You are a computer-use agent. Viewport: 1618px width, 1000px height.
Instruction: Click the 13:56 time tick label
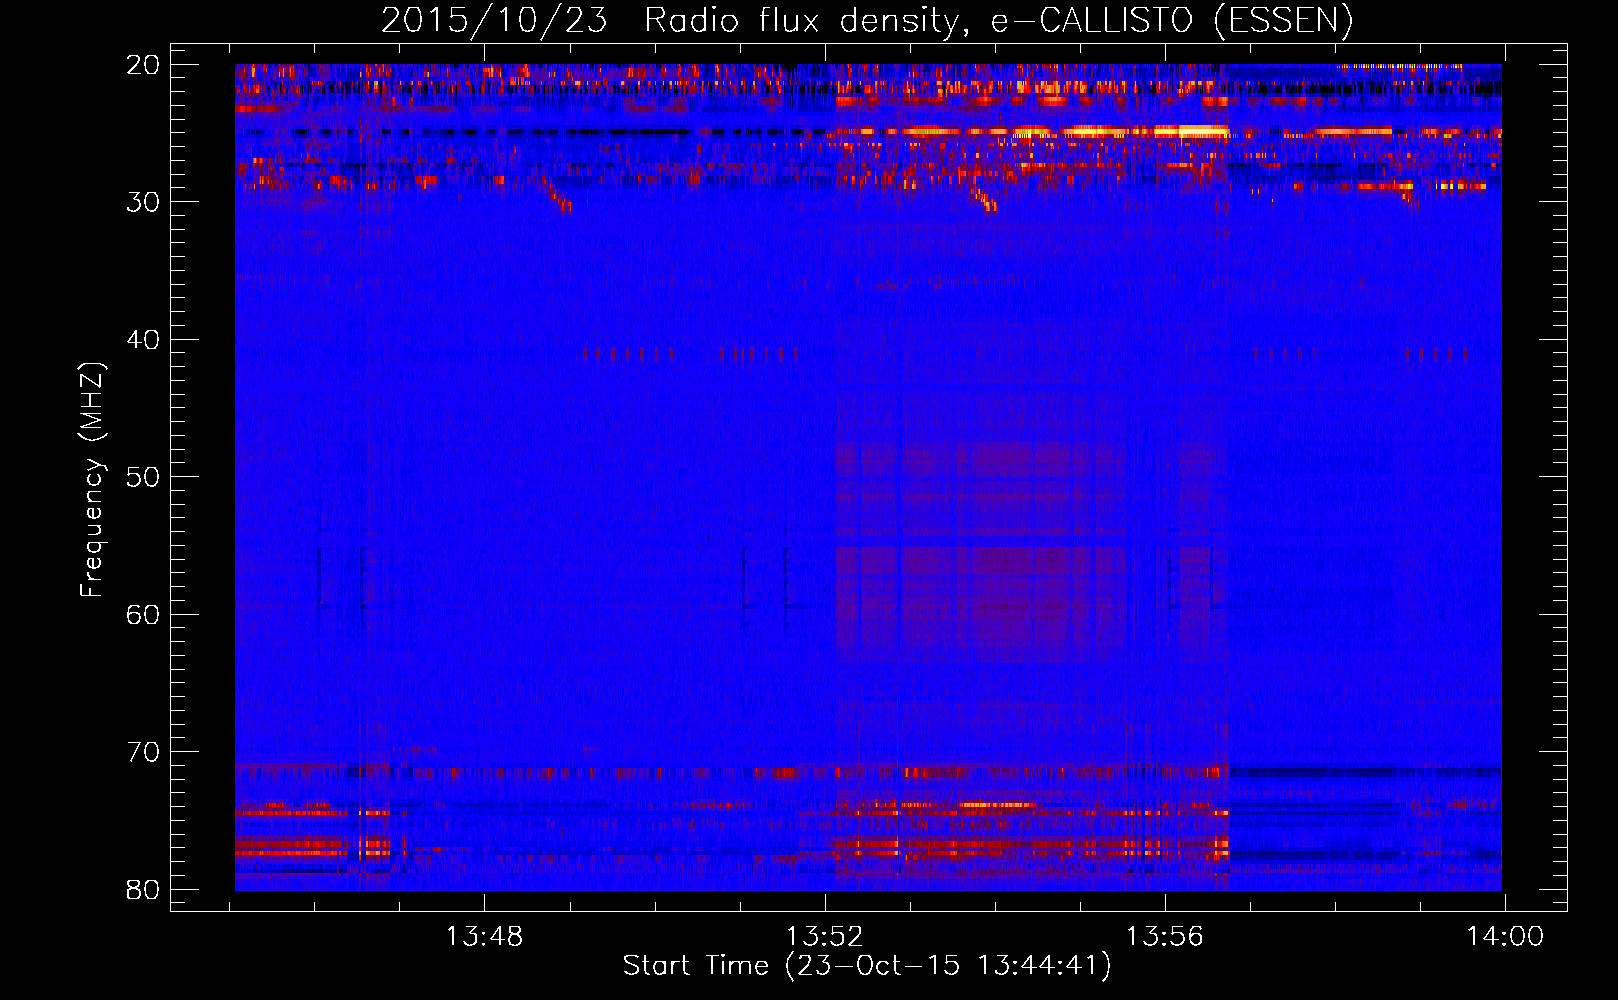[1165, 937]
